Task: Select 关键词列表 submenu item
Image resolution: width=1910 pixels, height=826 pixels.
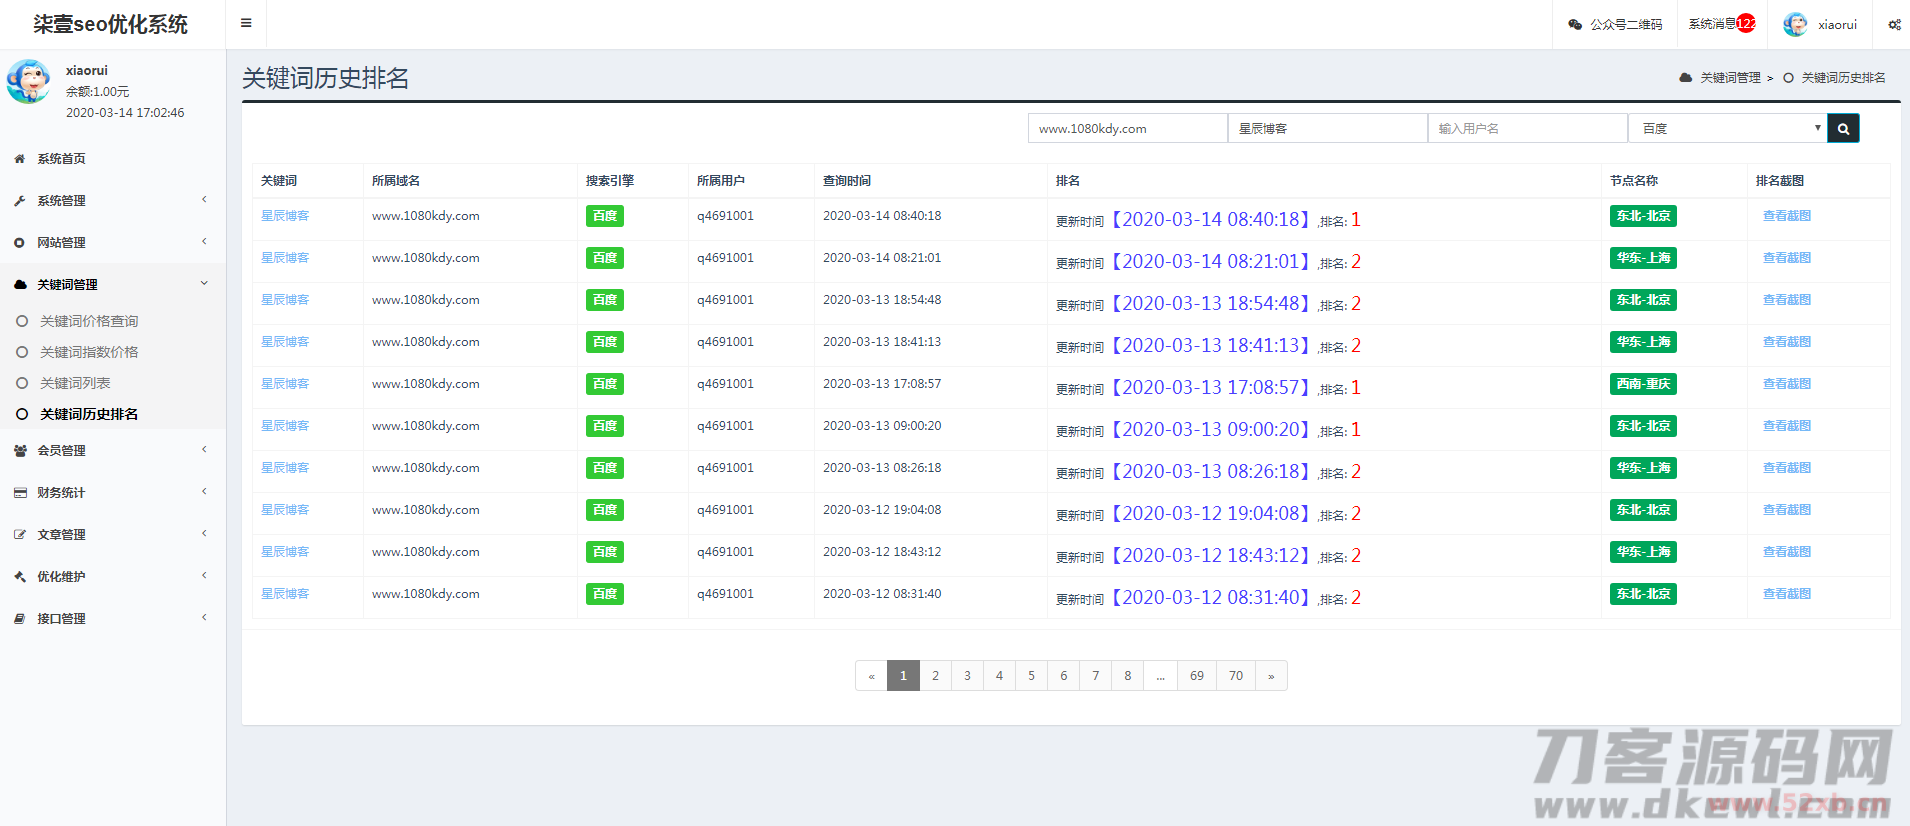Action: (x=75, y=383)
